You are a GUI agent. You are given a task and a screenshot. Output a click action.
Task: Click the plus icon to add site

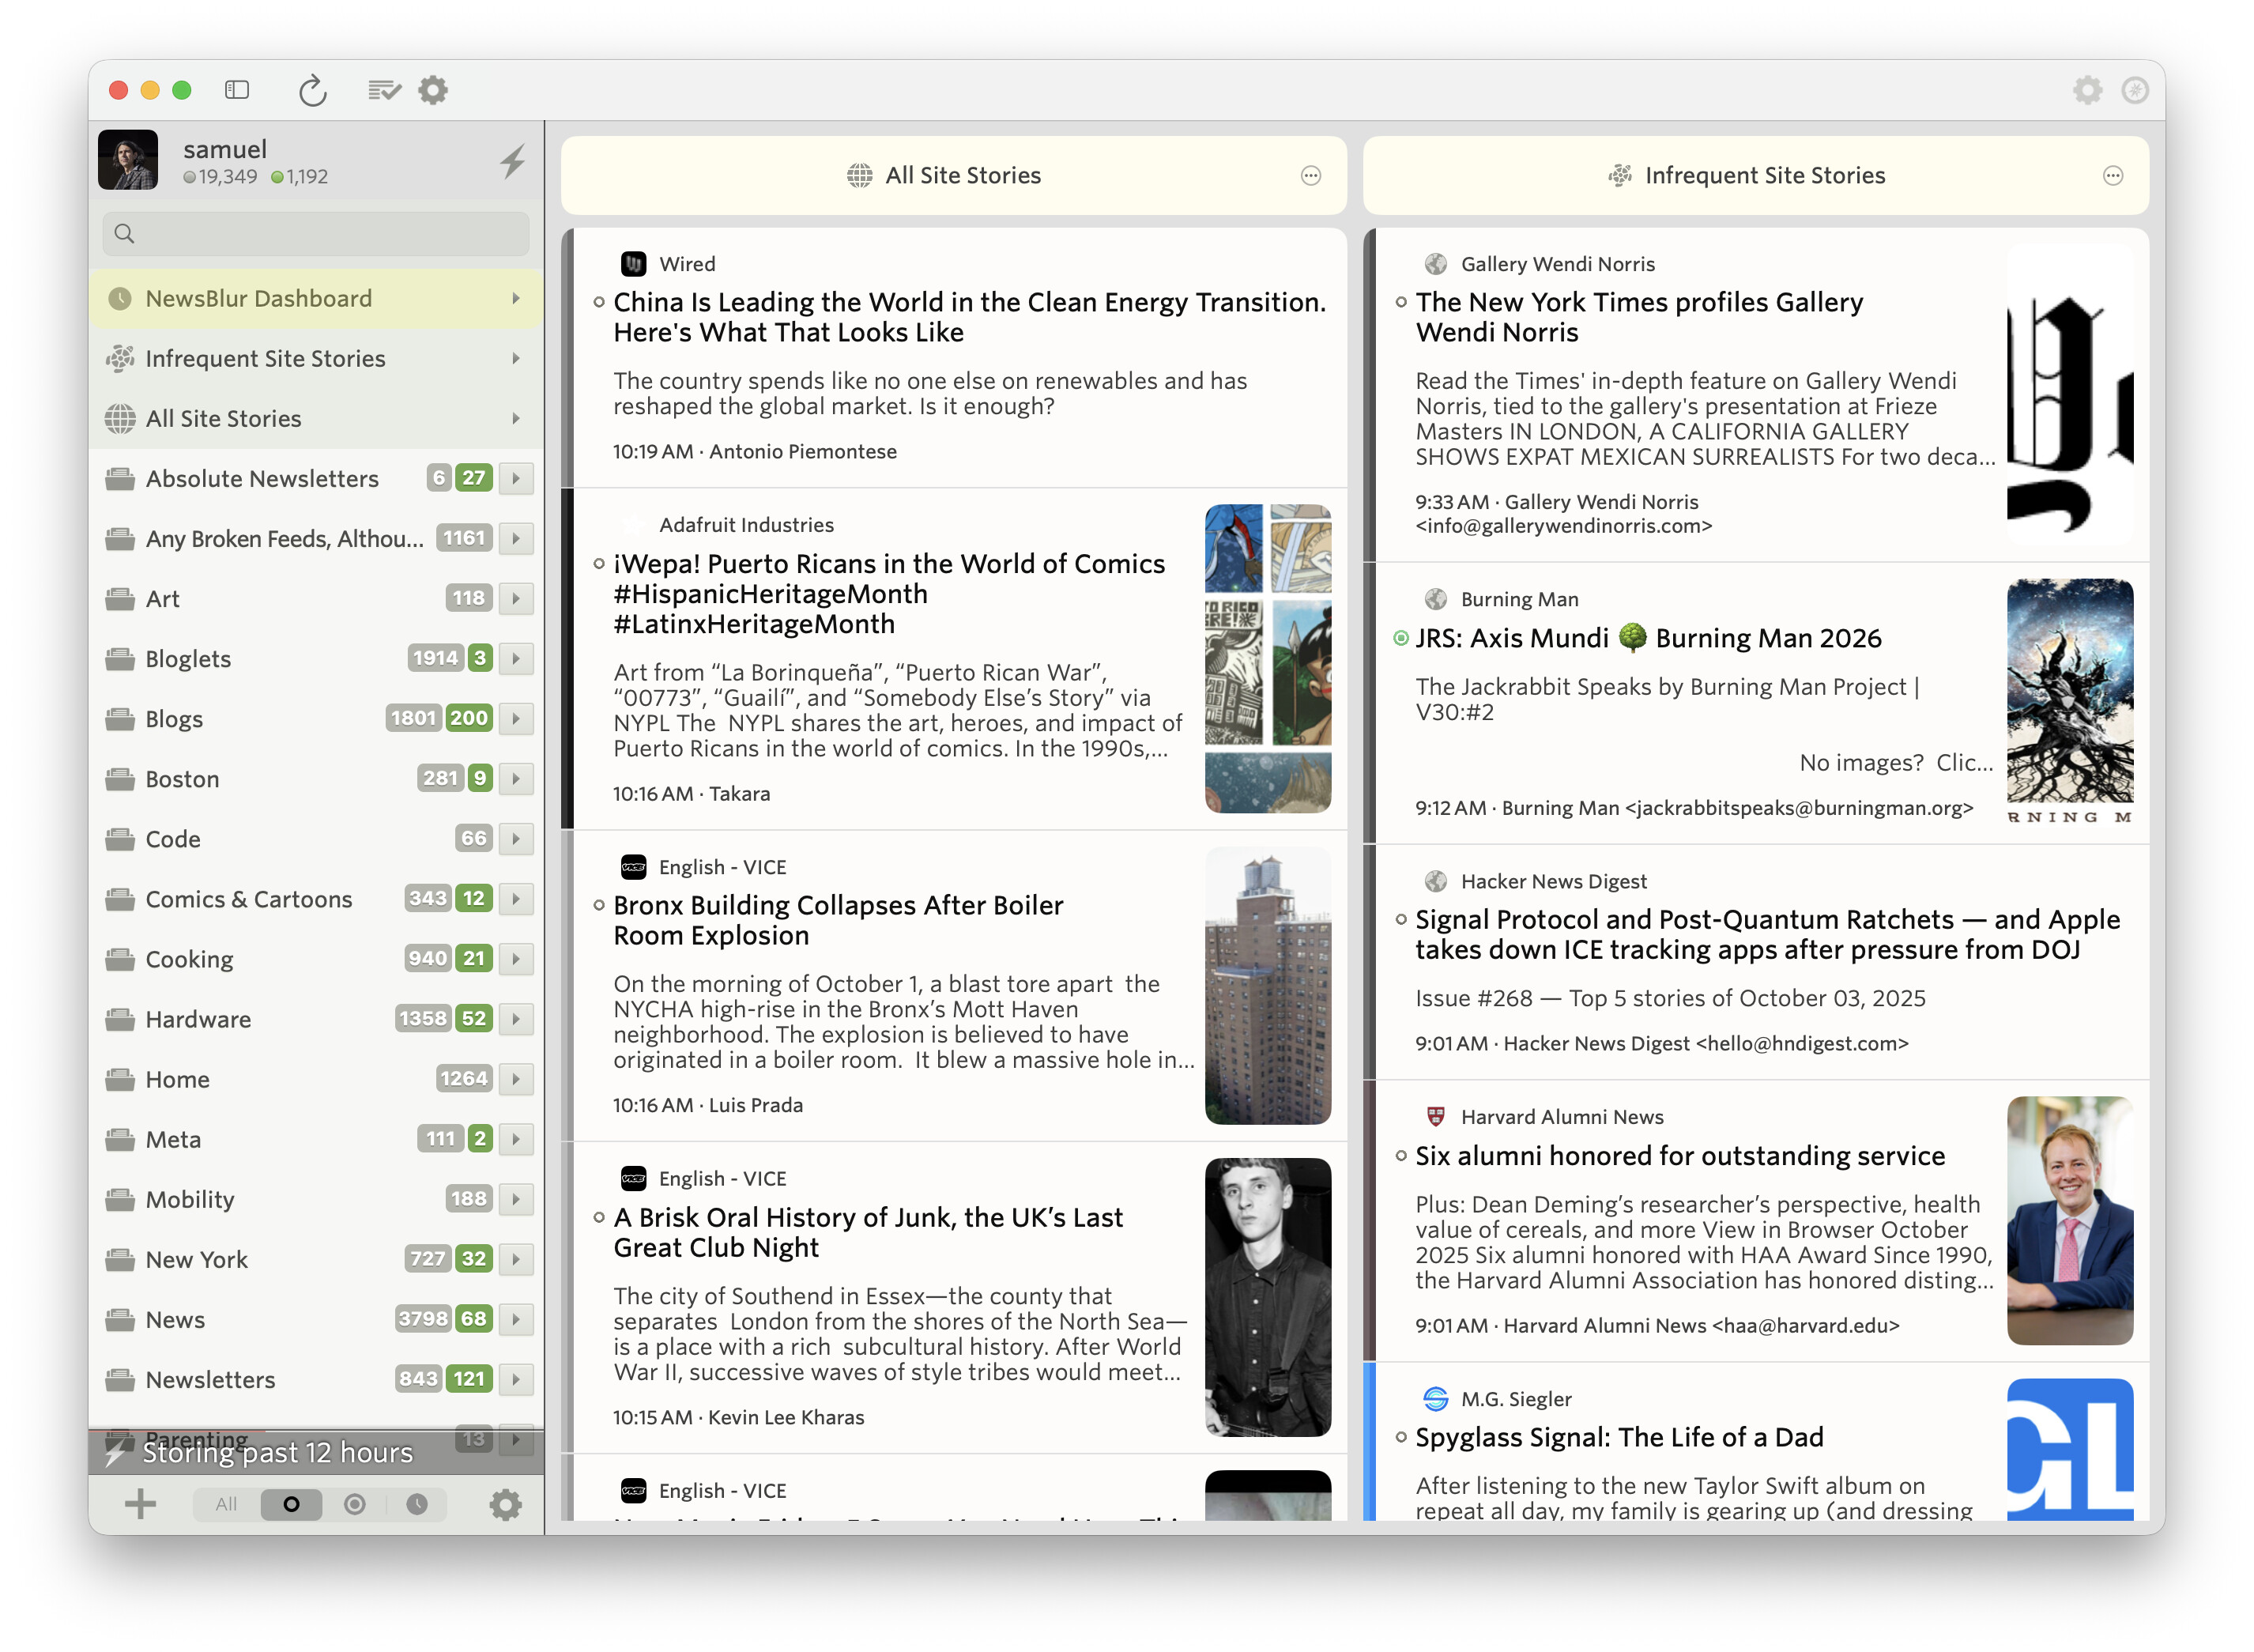(141, 1504)
